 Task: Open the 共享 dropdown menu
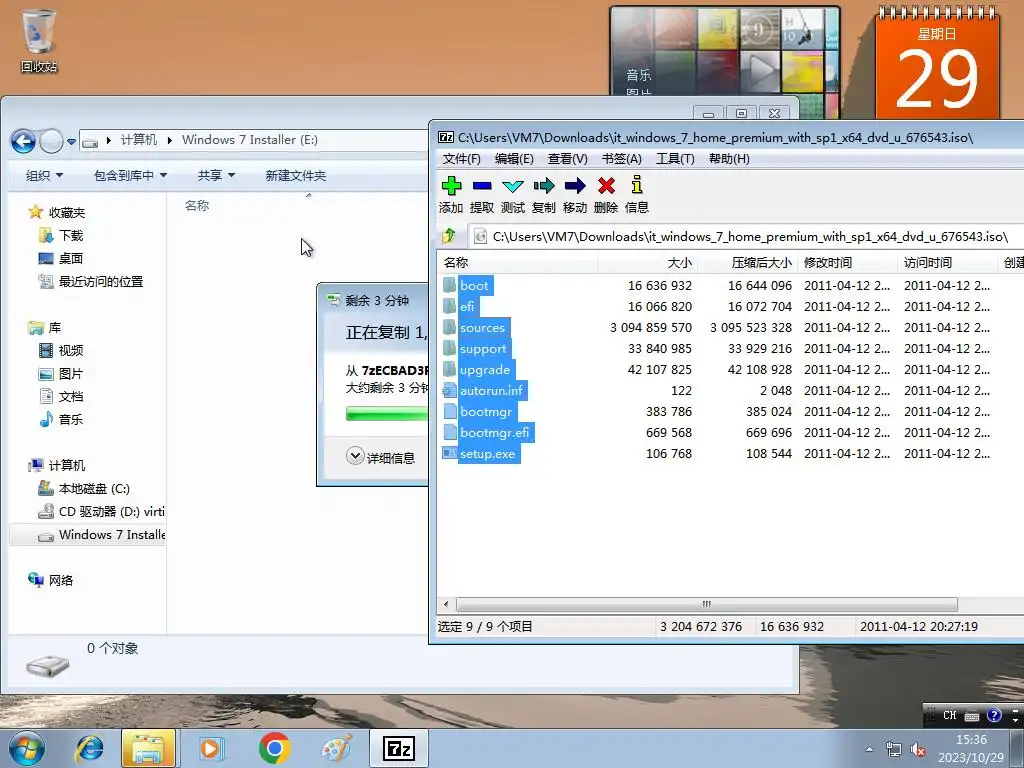click(216, 175)
